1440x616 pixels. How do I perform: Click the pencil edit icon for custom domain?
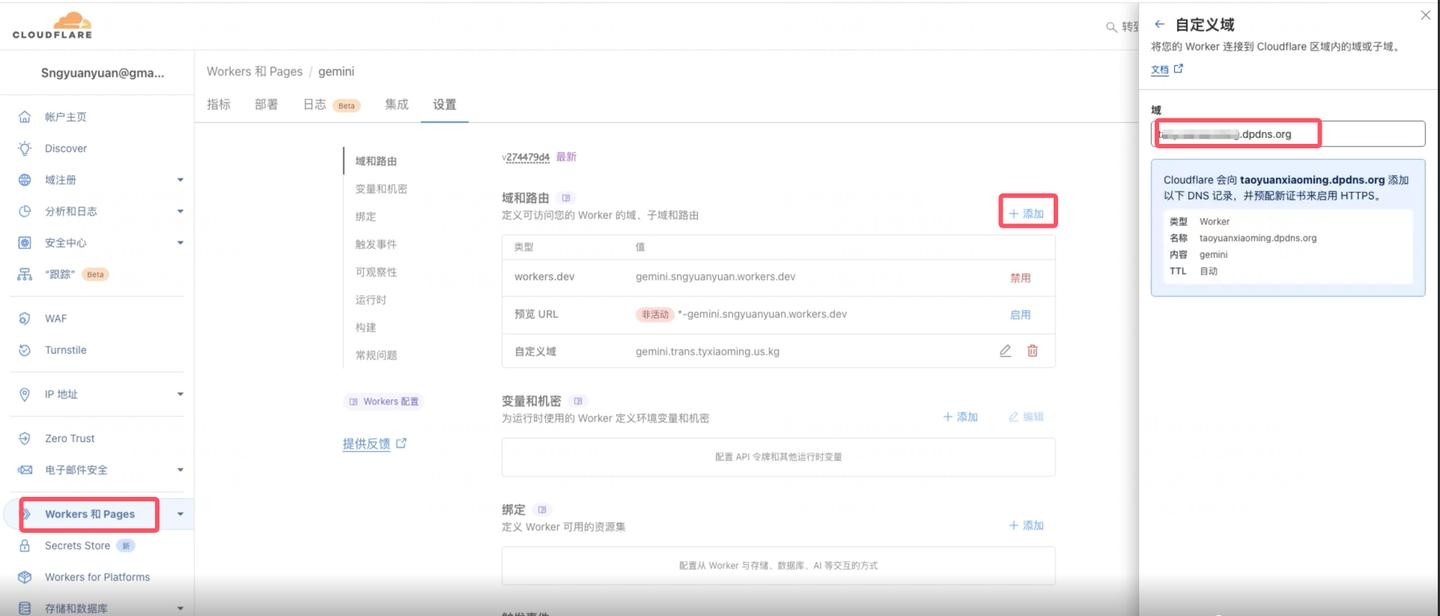point(1005,351)
